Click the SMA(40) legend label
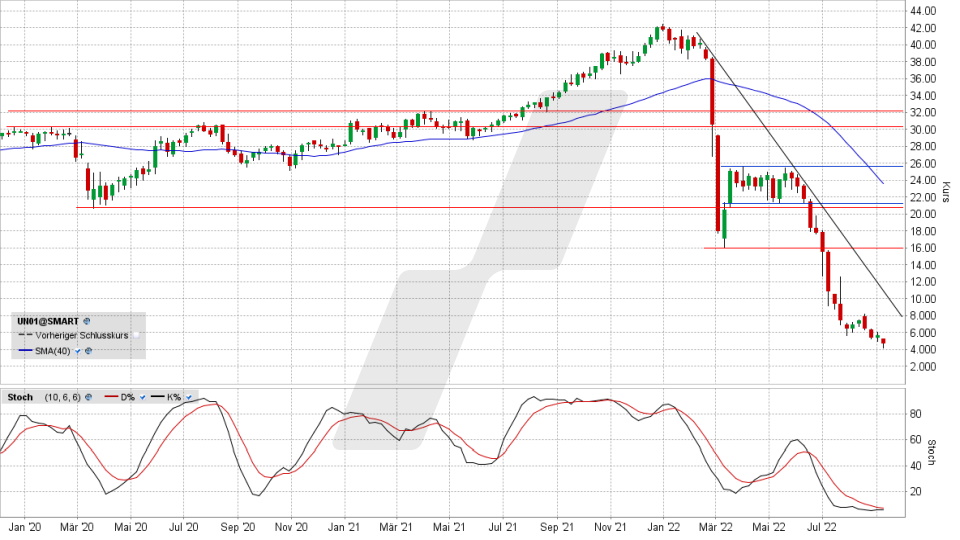 coord(53,351)
